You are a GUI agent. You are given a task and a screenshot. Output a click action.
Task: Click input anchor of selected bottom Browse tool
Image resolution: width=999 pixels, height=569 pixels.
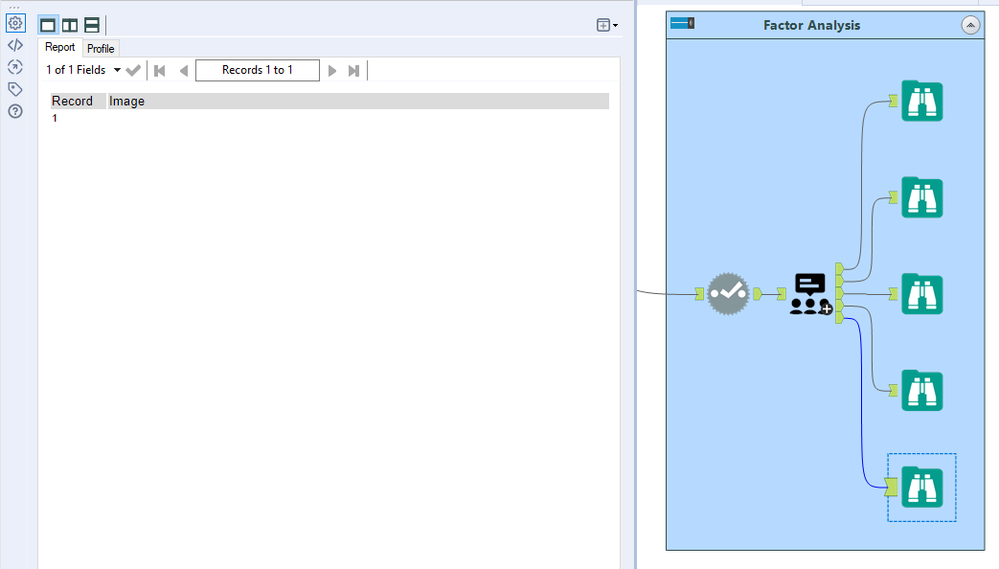(x=891, y=487)
